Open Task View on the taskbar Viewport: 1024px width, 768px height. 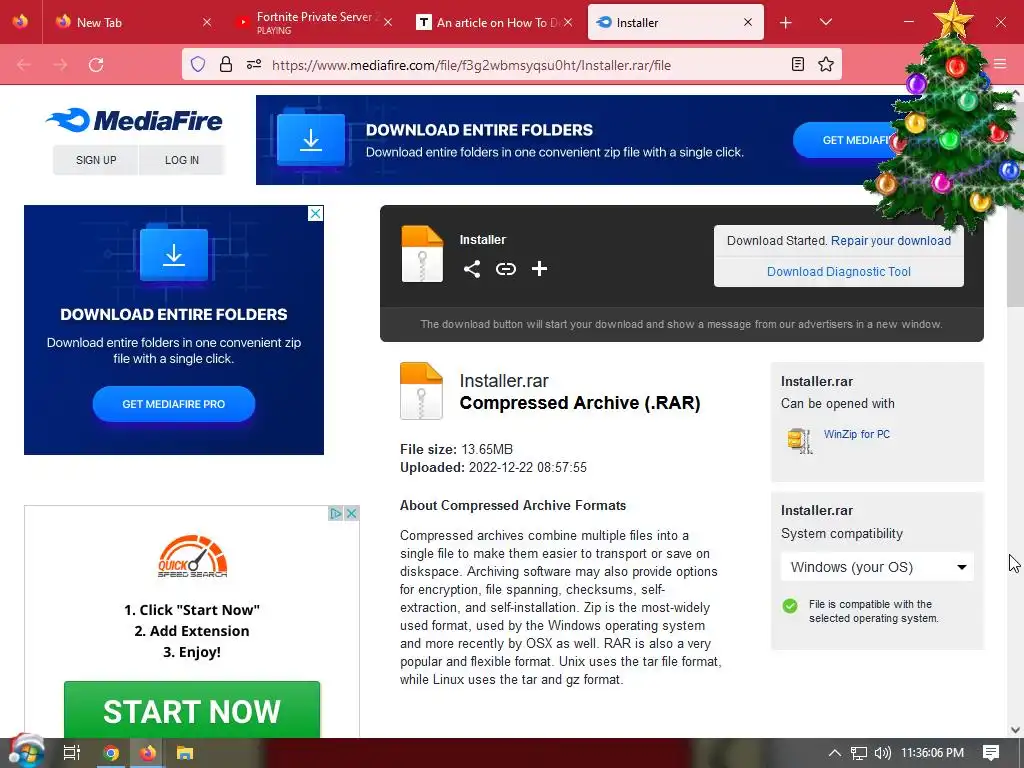coord(72,753)
